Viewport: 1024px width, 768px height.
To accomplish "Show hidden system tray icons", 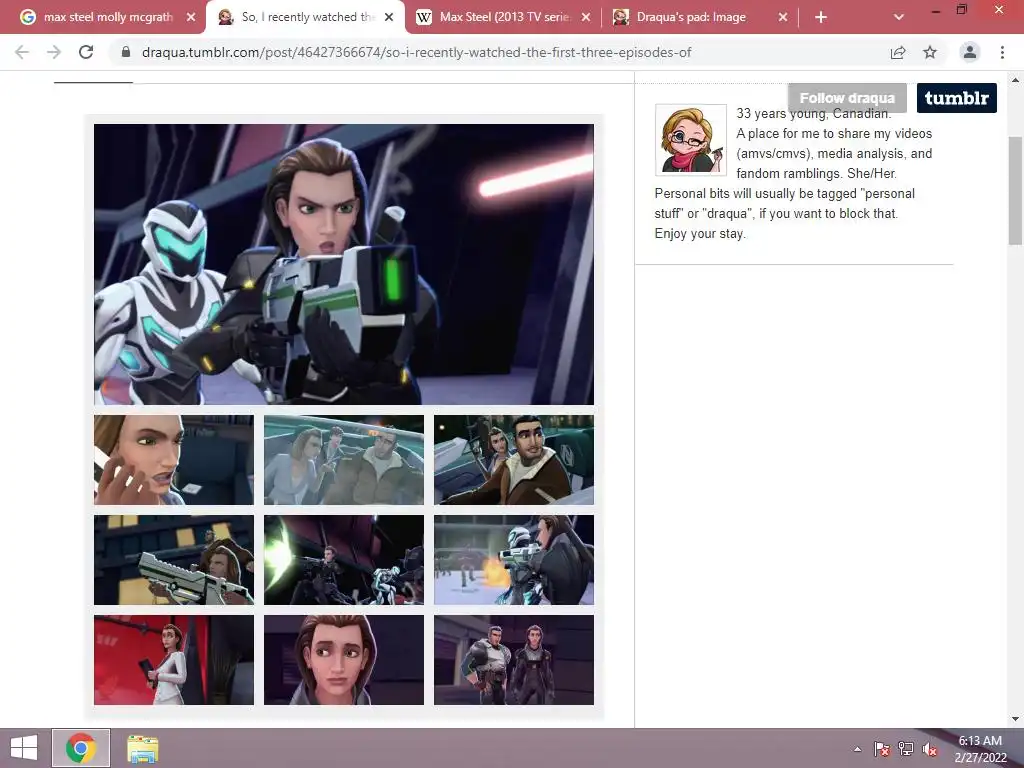I will 857,749.
